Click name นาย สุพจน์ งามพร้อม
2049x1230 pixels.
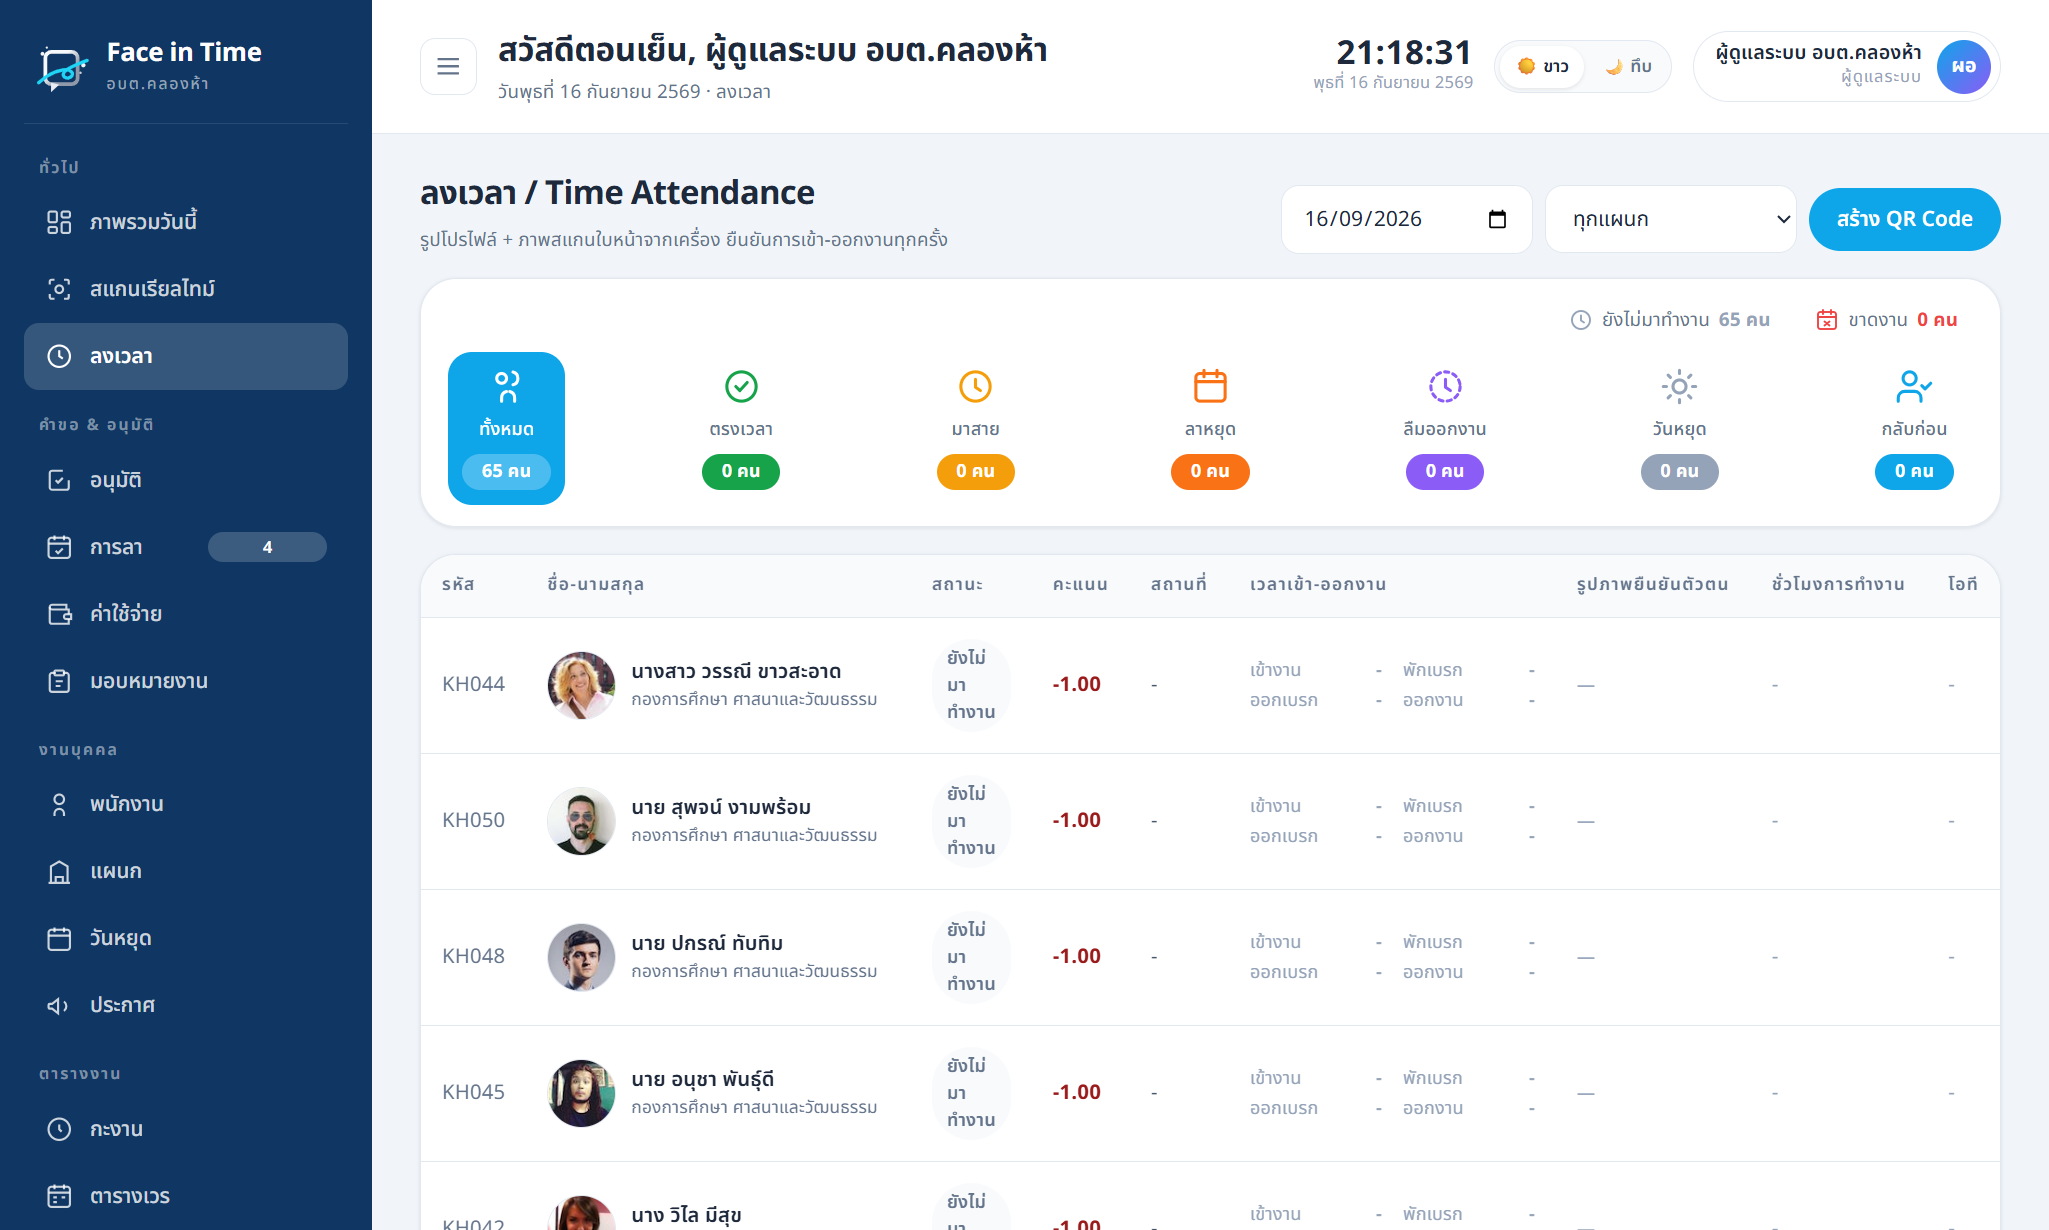[x=721, y=807]
